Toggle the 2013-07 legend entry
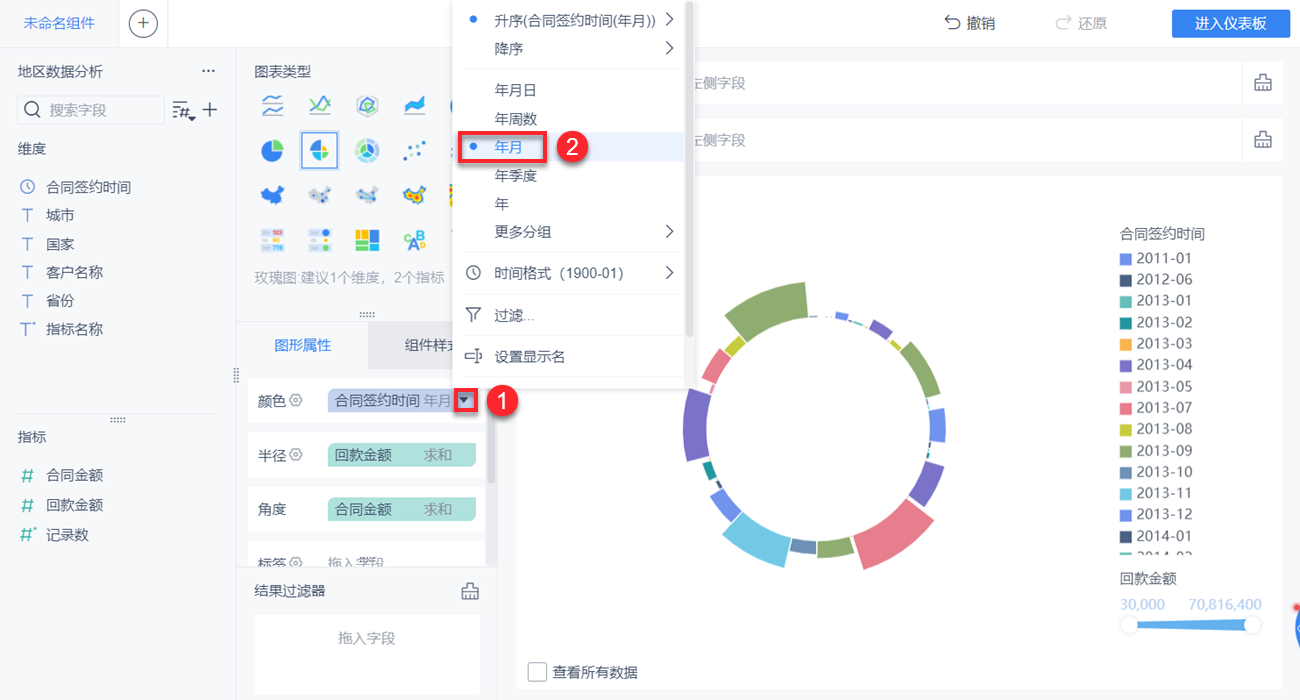 coord(1156,407)
